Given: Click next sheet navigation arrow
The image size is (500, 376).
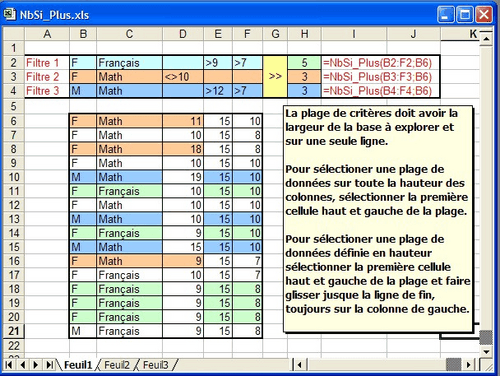Looking at the screenshot, I should click(x=36, y=365).
